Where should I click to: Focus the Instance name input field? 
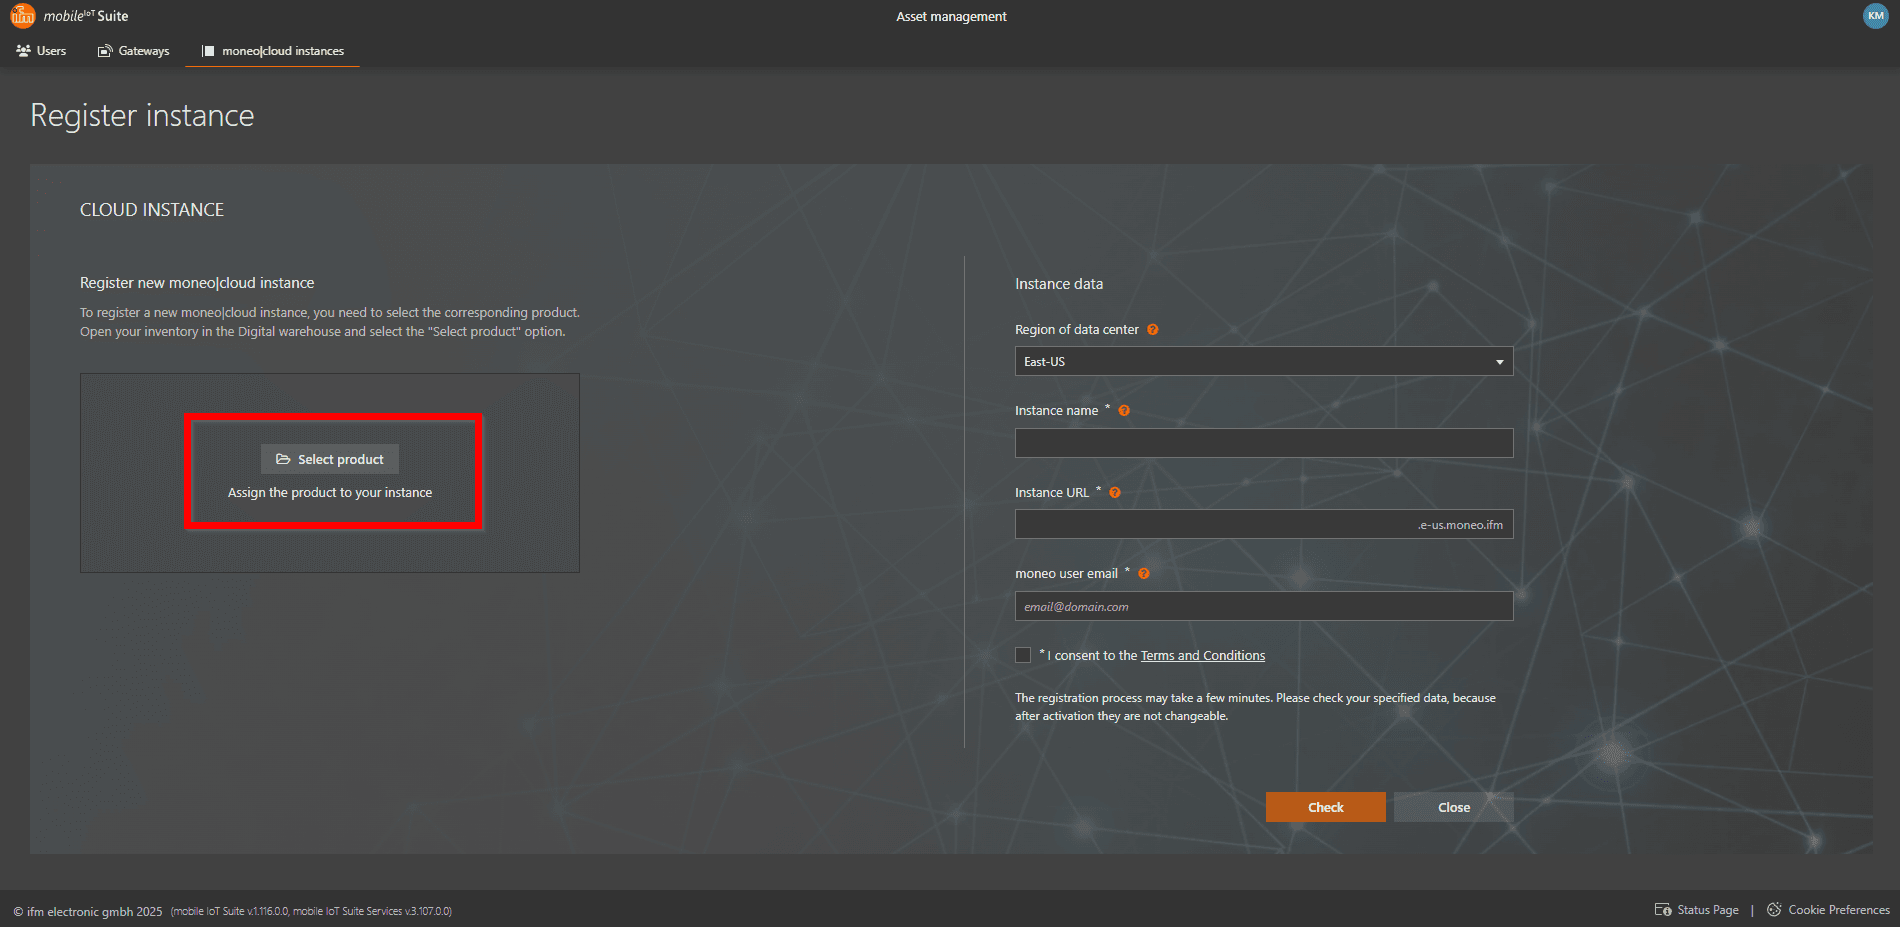[1264, 443]
